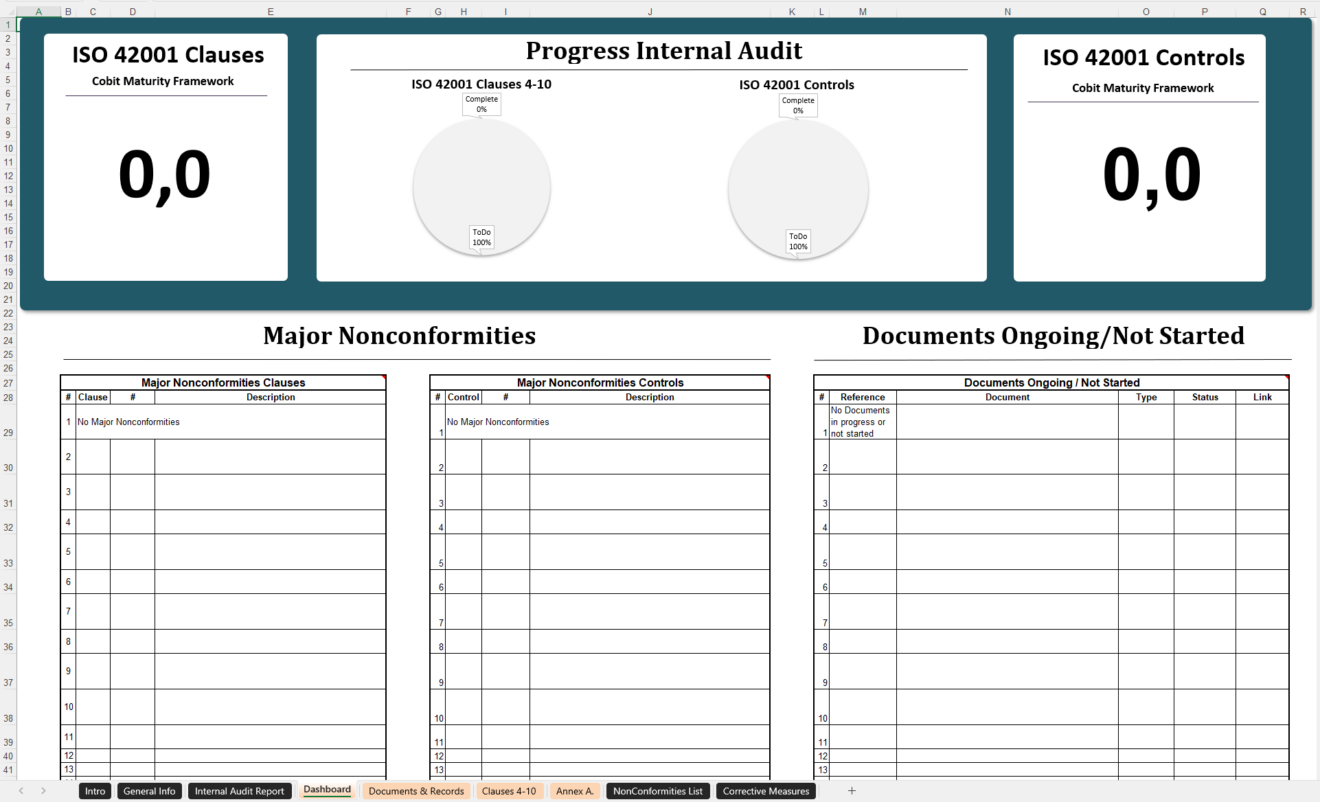Click the Complete 0% label on the Clauses chart
Image resolution: width=1320 pixels, height=802 pixels.
tap(481, 103)
